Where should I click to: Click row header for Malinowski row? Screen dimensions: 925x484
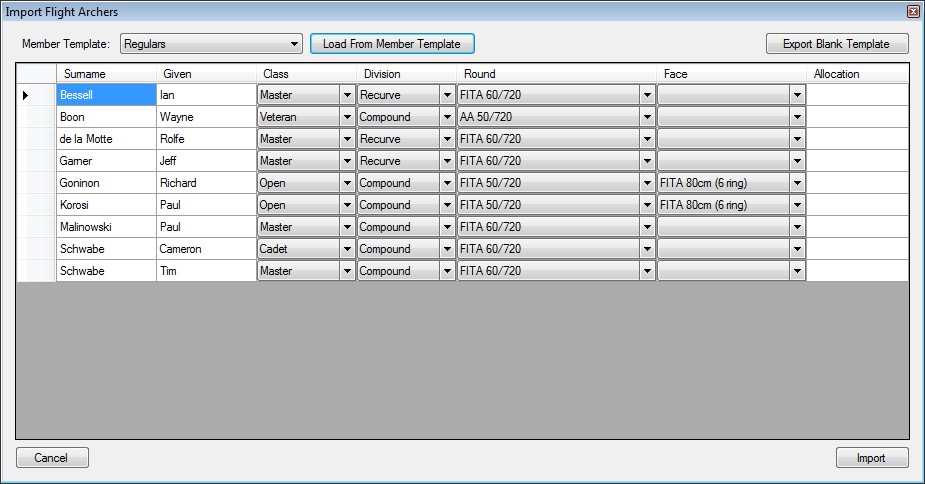[36, 227]
